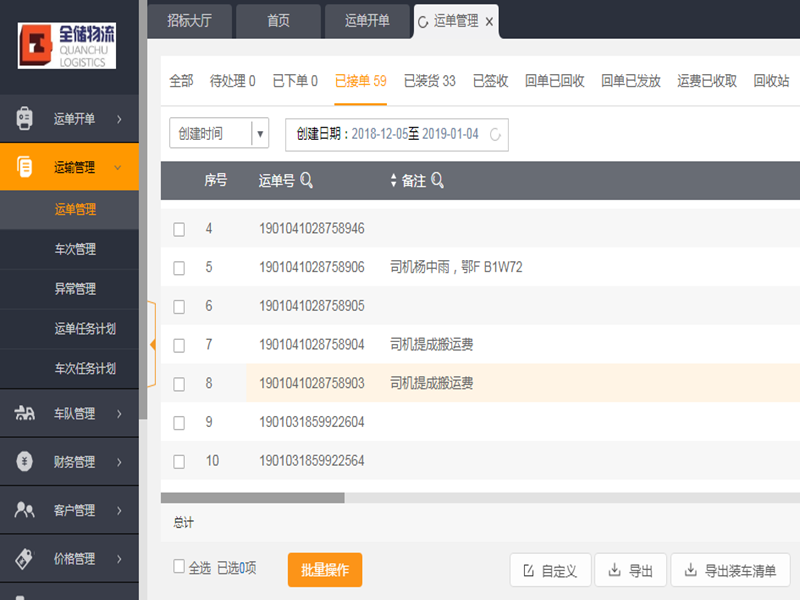
Task: Tick the checkbox on waybill 1901041028758904
Action: [179, 344]
